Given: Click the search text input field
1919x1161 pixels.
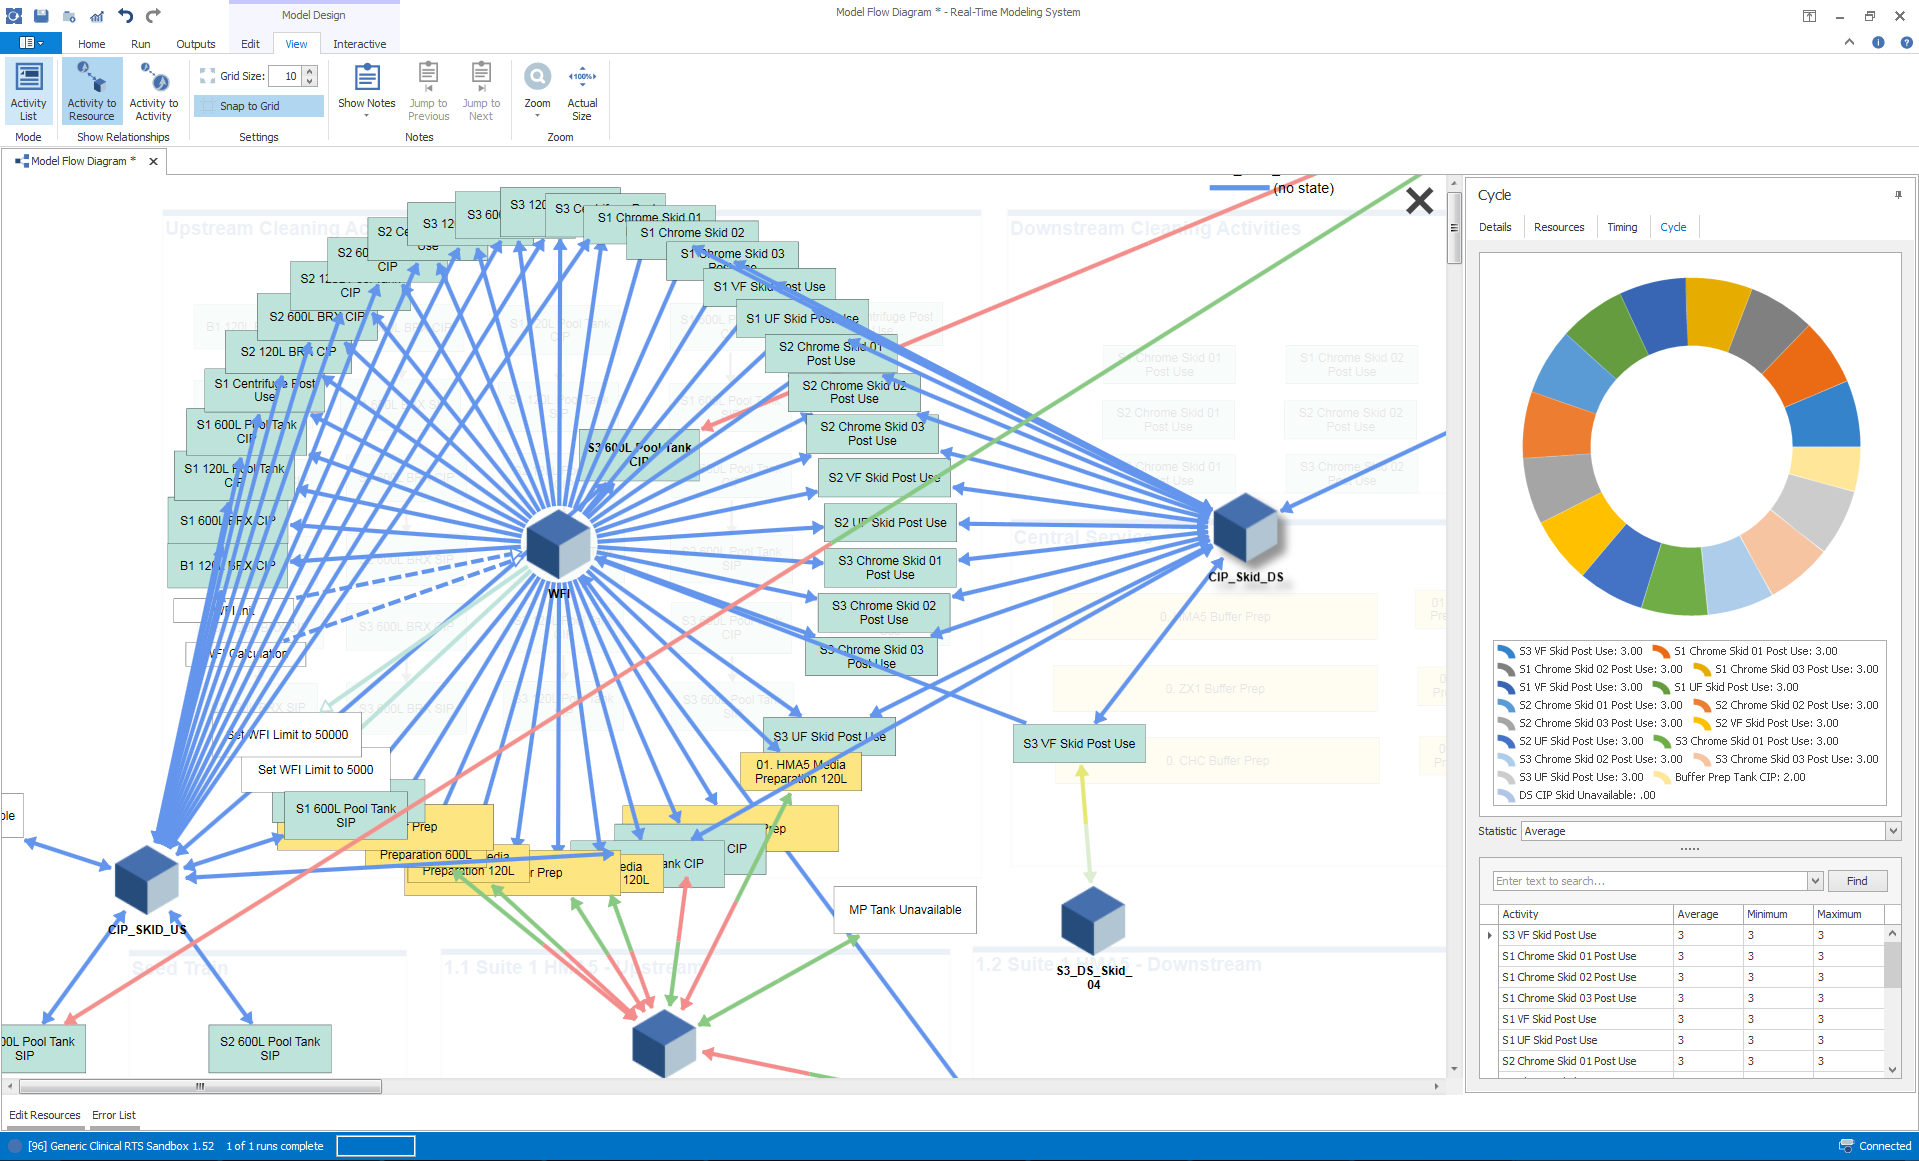Looking at the screenshot, I should point(1650,881).
